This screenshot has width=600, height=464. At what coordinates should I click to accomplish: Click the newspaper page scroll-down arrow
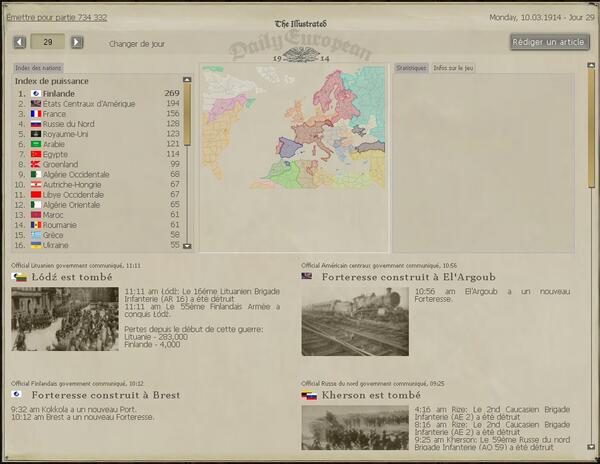[x=591, y=447]
